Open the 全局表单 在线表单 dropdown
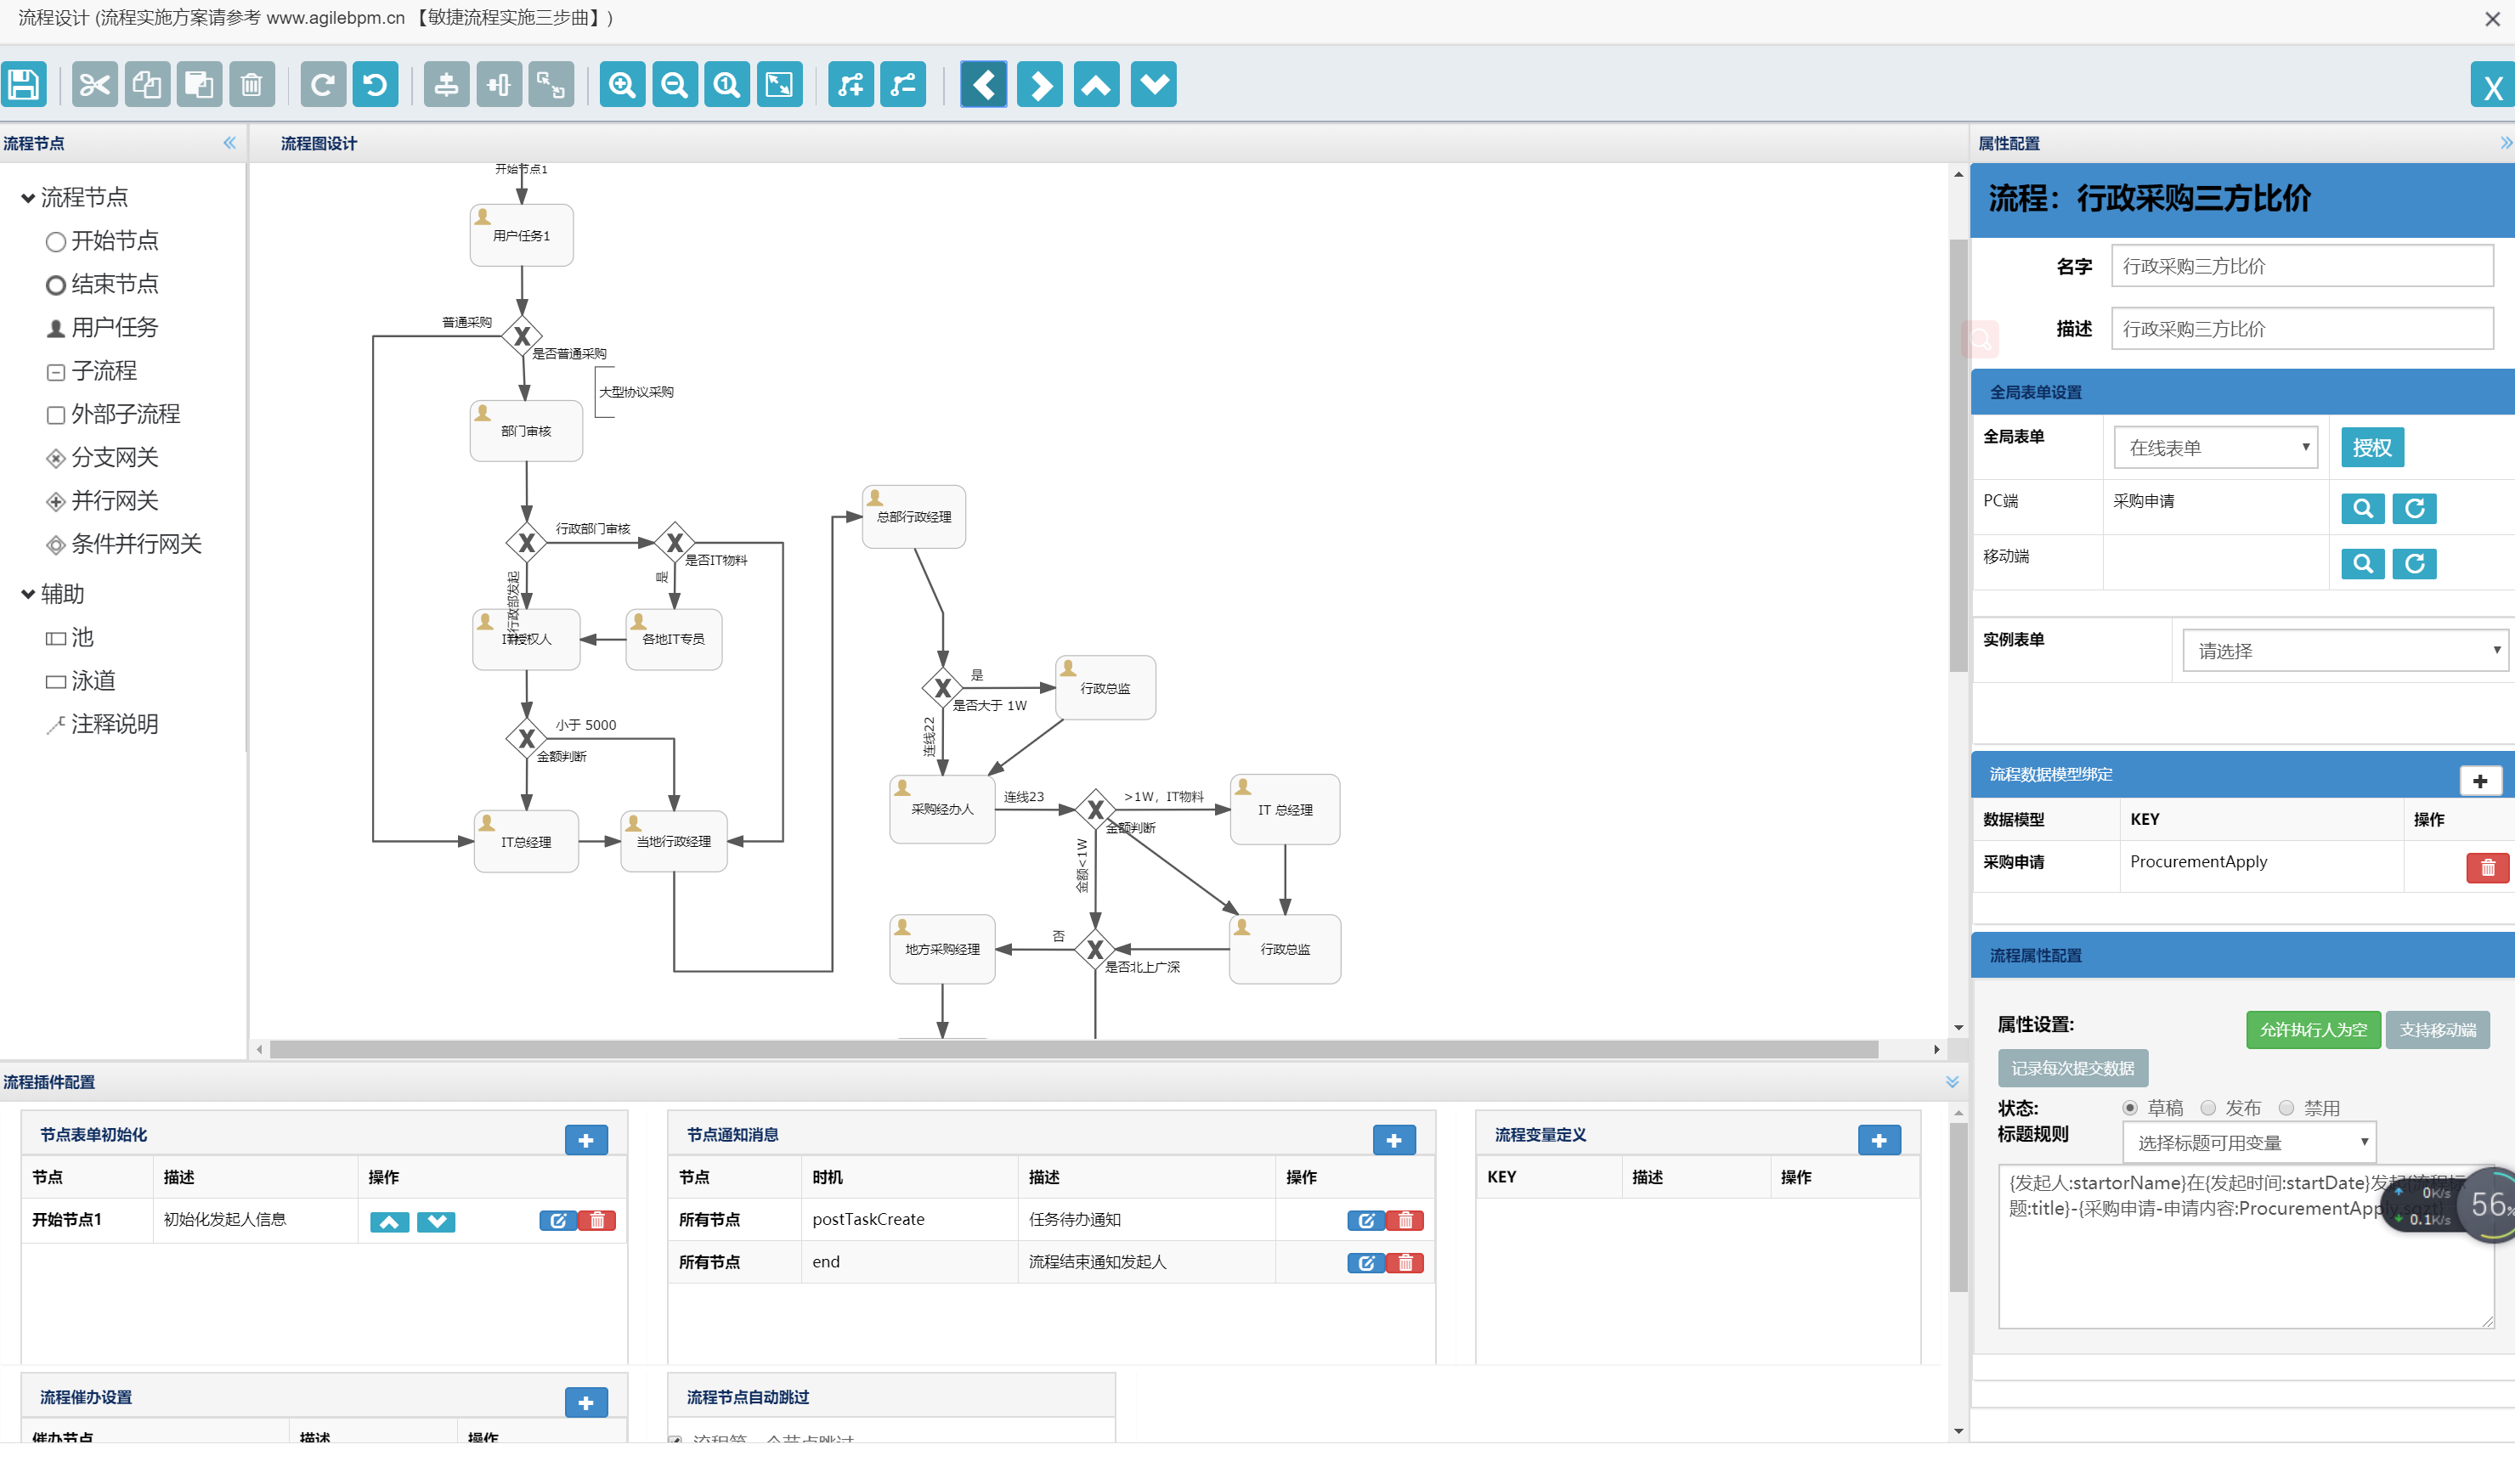Image resolution: width=2515 pixels, height=1484 pixels. tap(2215, 448)
